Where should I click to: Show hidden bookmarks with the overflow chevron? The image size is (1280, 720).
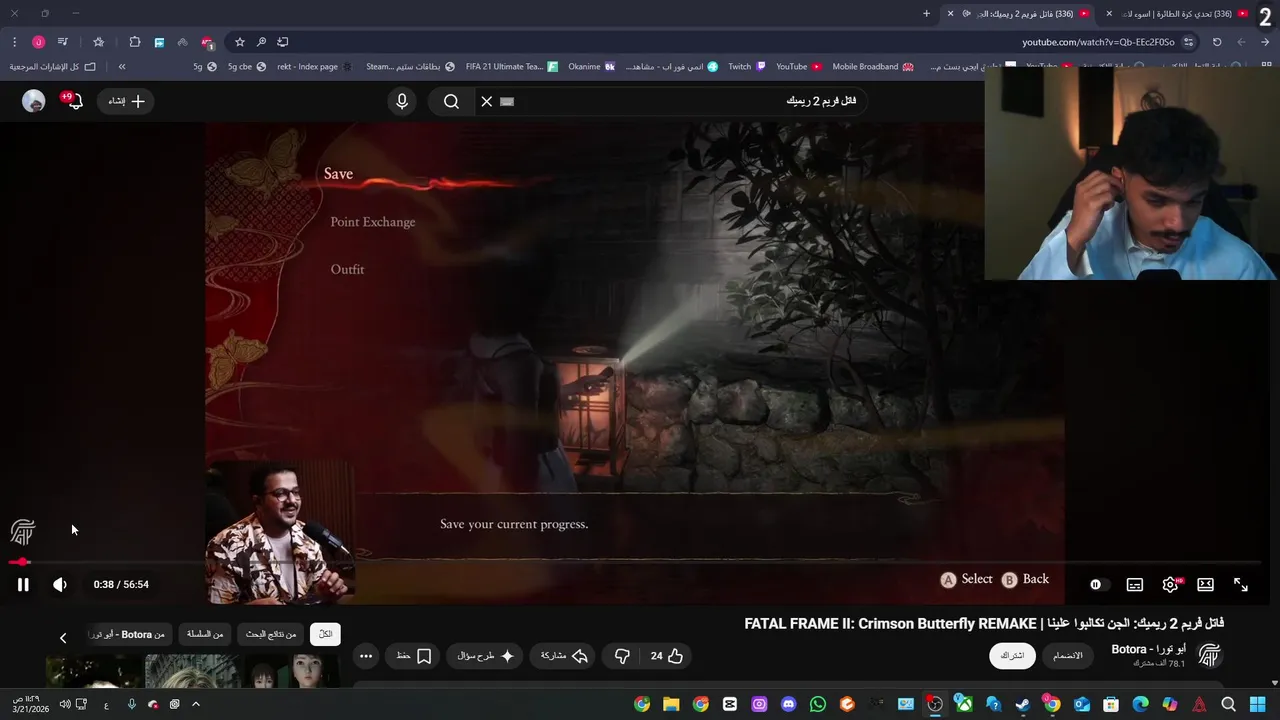coord(122,67)
